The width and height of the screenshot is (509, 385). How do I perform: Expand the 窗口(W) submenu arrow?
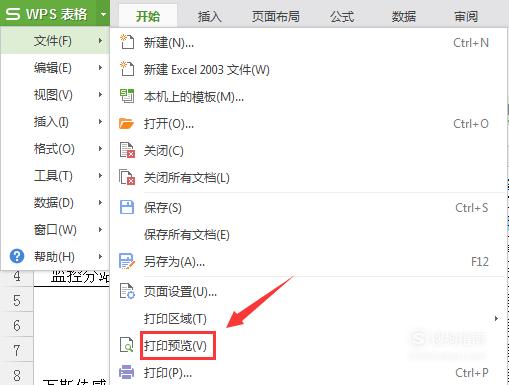point(100,229)
